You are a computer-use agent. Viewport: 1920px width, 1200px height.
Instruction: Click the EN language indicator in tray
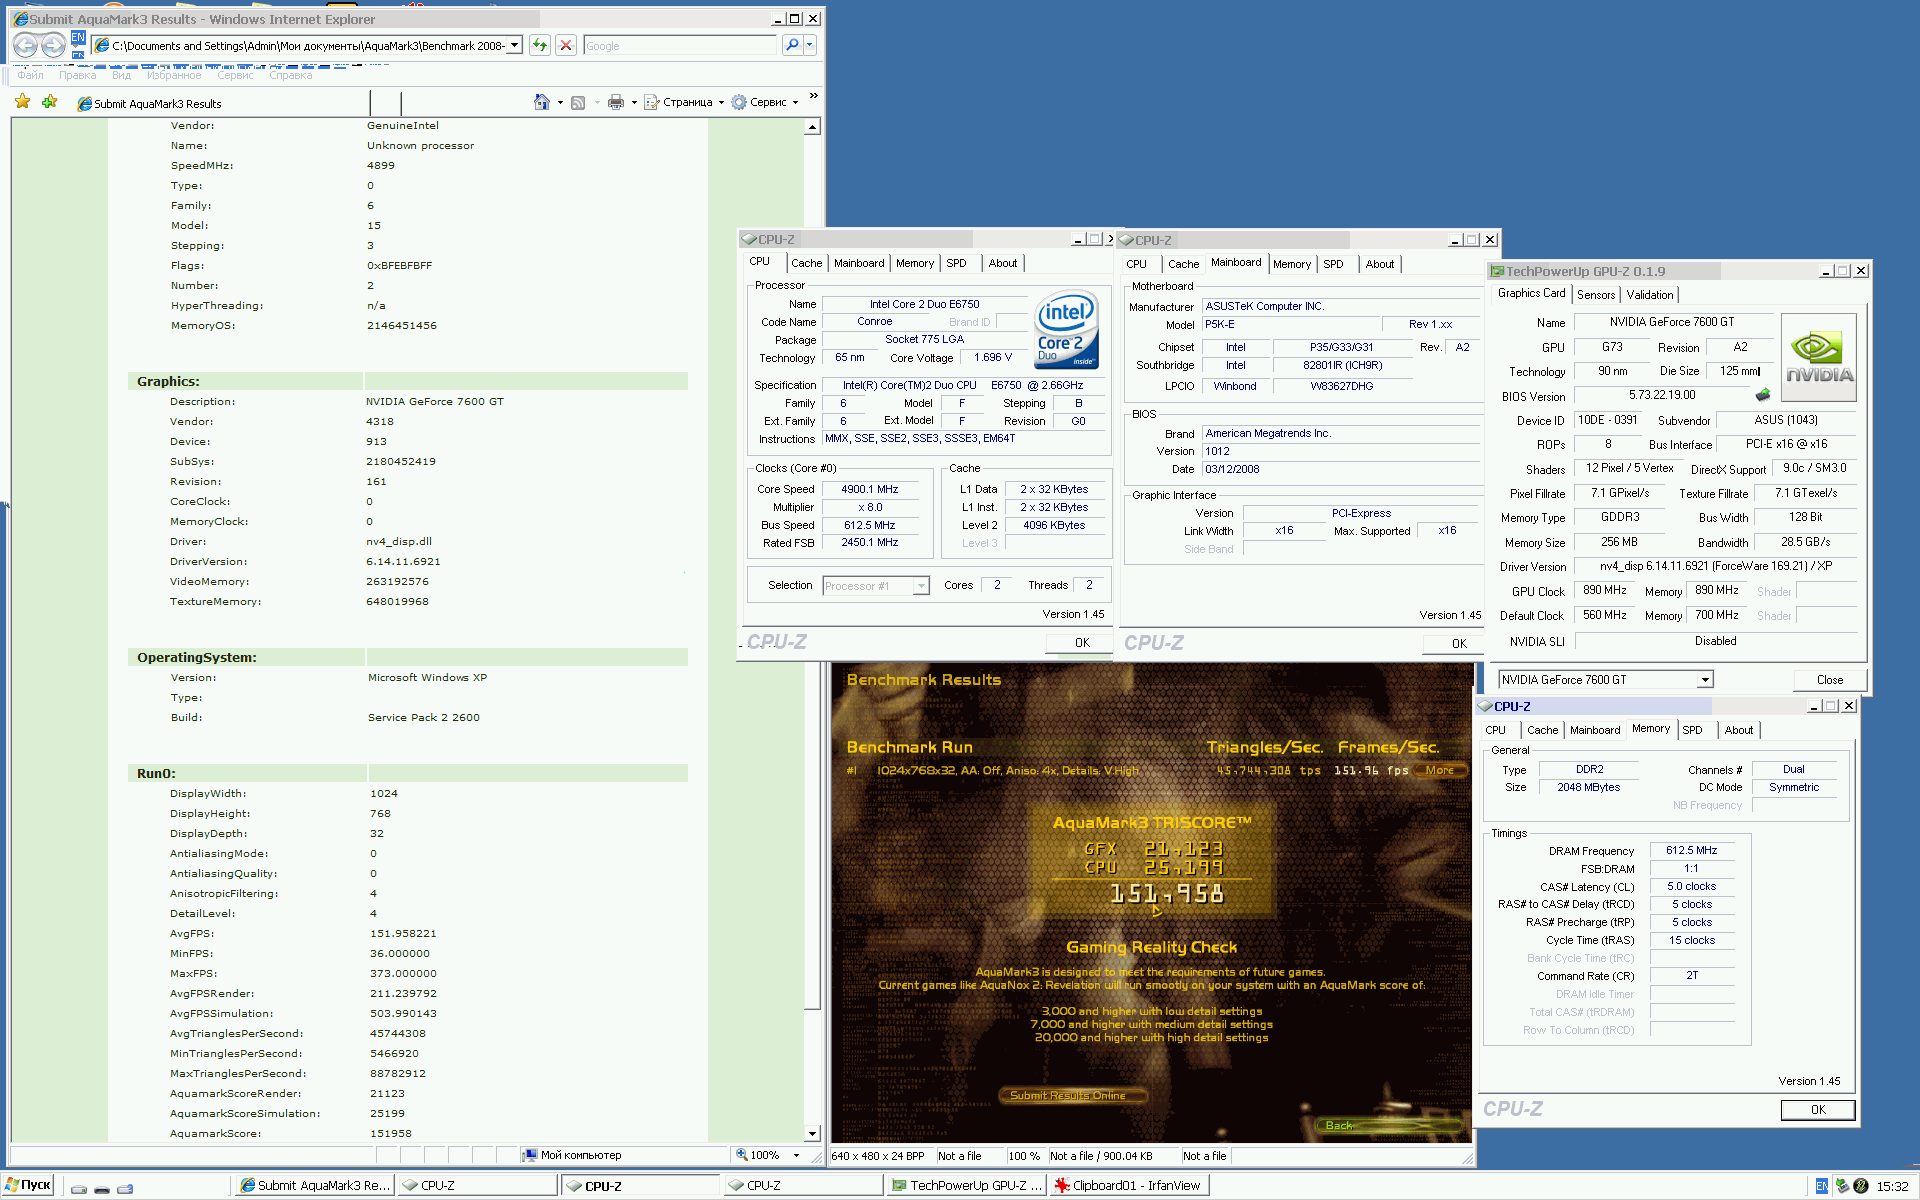[1822, 1186]
